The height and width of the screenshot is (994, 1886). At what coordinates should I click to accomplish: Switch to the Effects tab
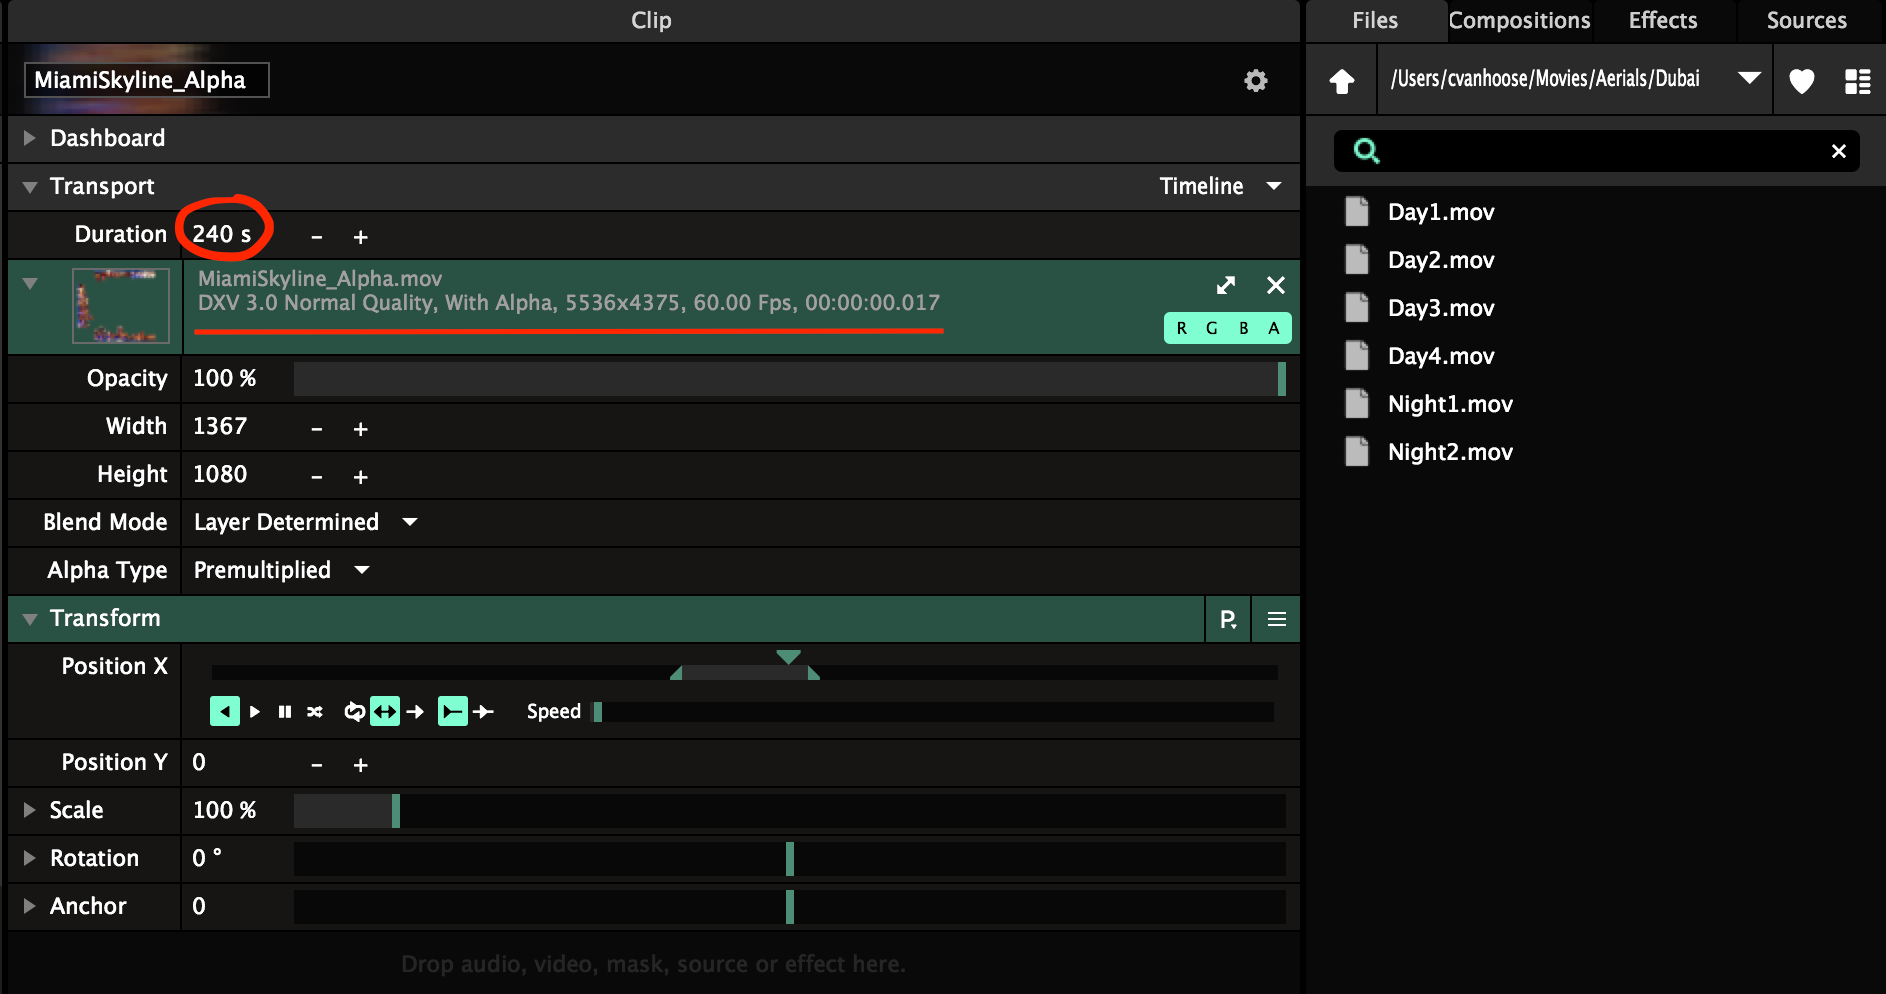click(x=1662, y=21)
